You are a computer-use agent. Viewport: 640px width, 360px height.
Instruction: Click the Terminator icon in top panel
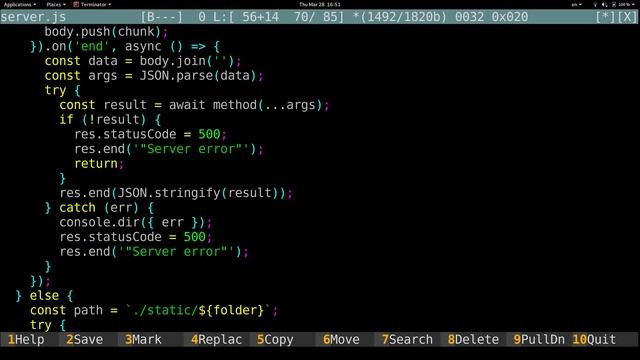coord(76,4)
